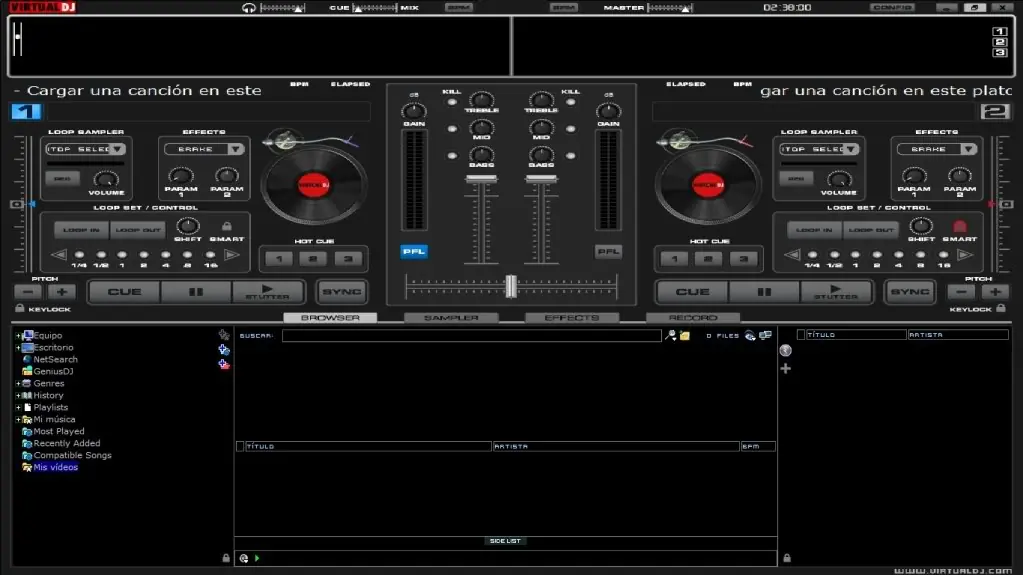This screenshot has height=575, width=1023.
Task: Open deck 2 loop sampler dropdown
Action: pyautogui.click(x=851, y=149)
